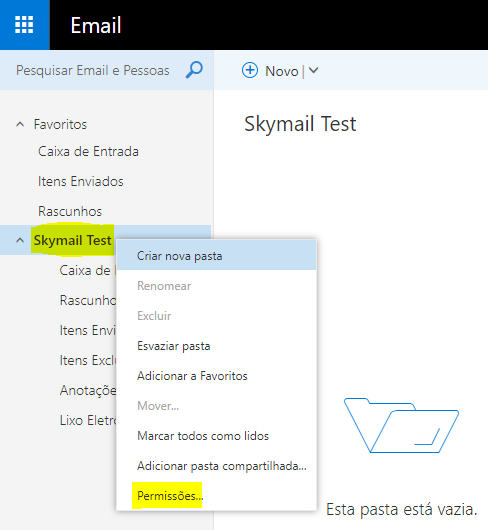Open Rascunhos under Favoritos
The height and width of the screenshot is (530, 488).
pos(70,211)
